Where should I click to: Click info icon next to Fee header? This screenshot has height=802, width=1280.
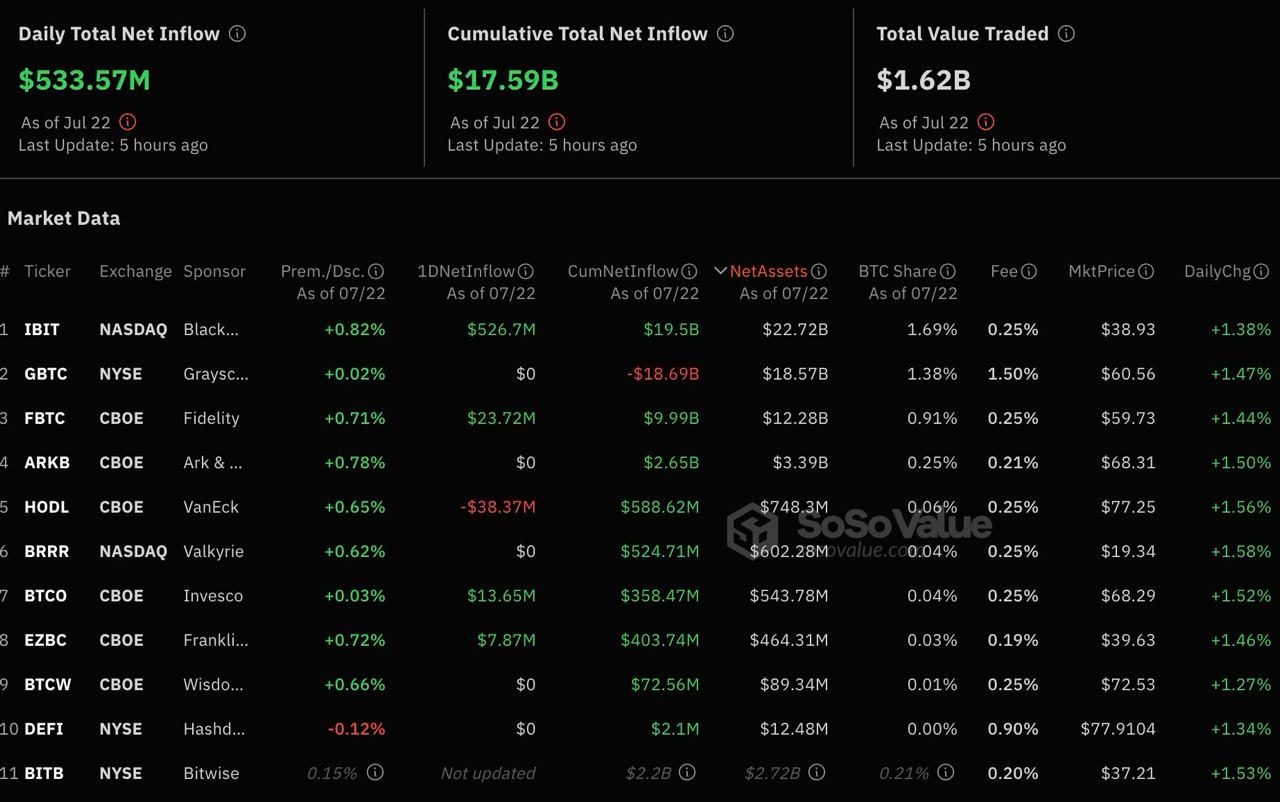pos(1029,271)
